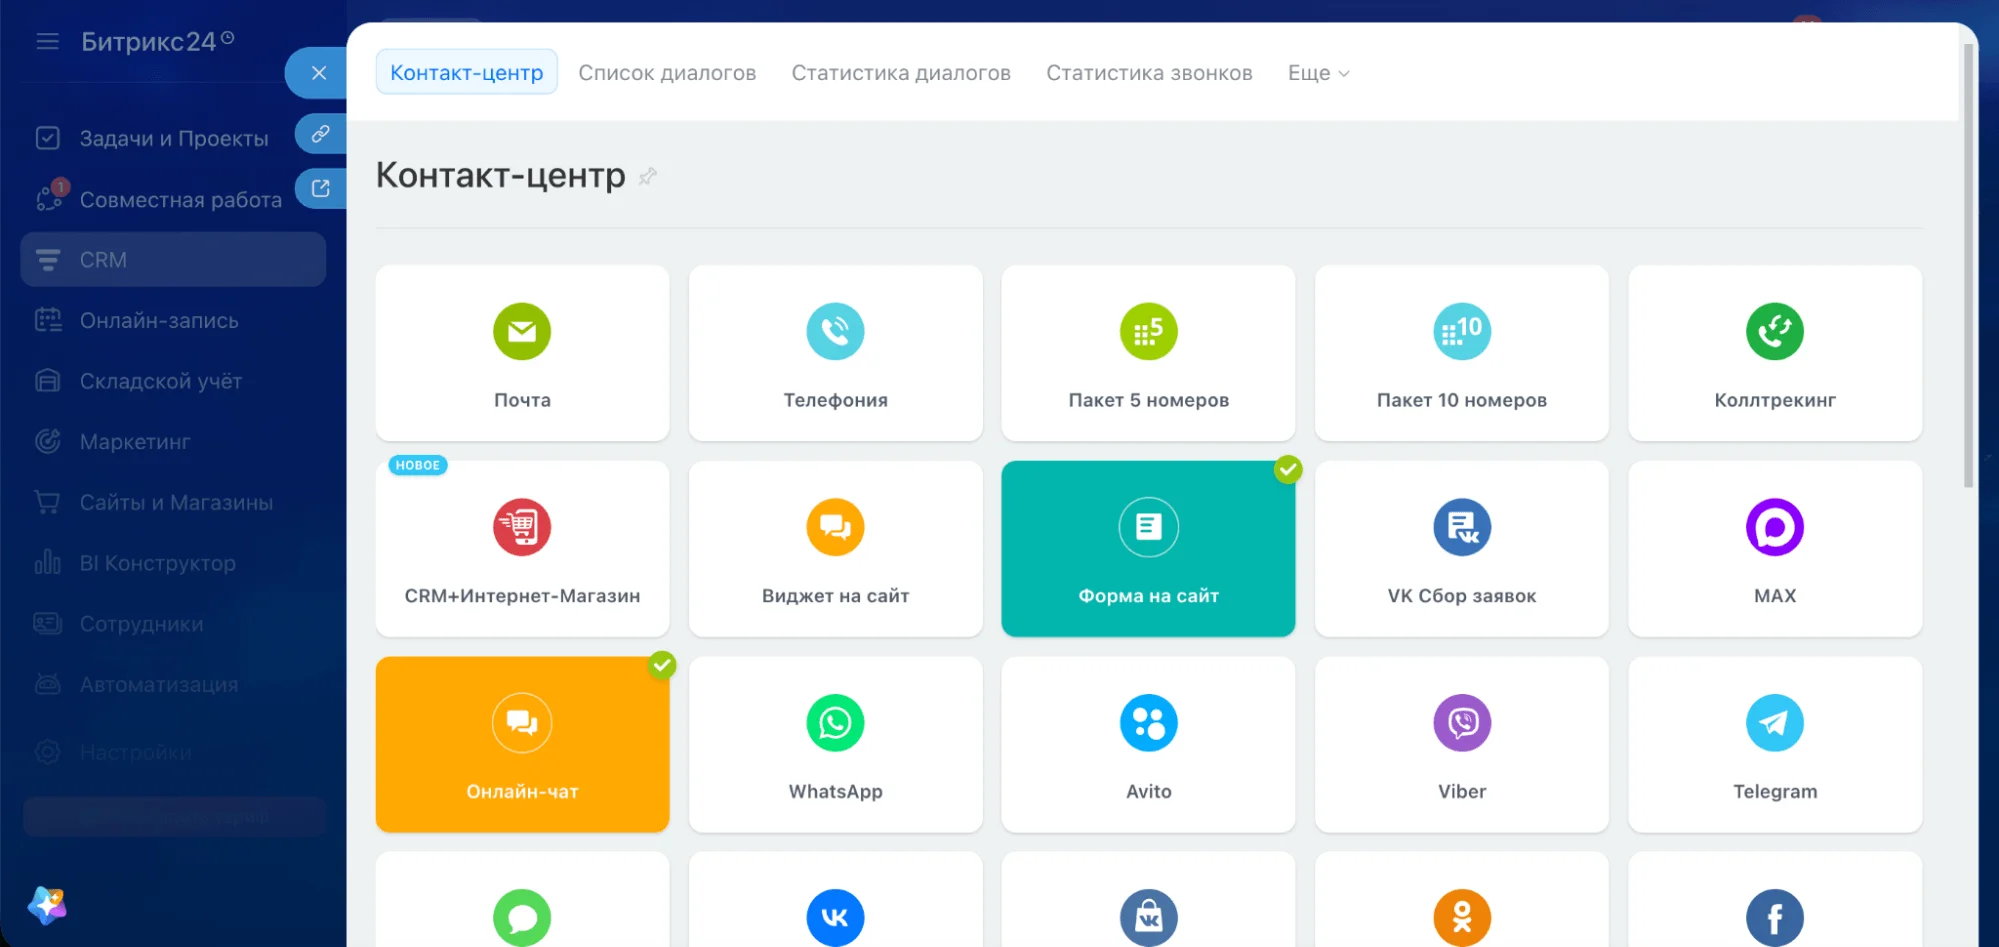Switch to the Контакт-центр tab
The width and height of the screenshot is (1999, 947).
[467, 73]
